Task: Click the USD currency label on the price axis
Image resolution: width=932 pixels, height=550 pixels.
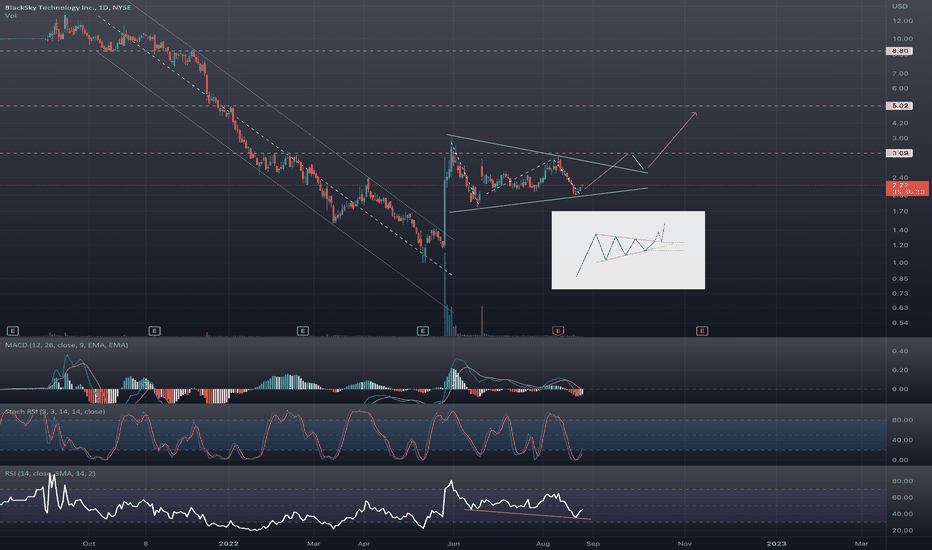Action: point(899,7)
